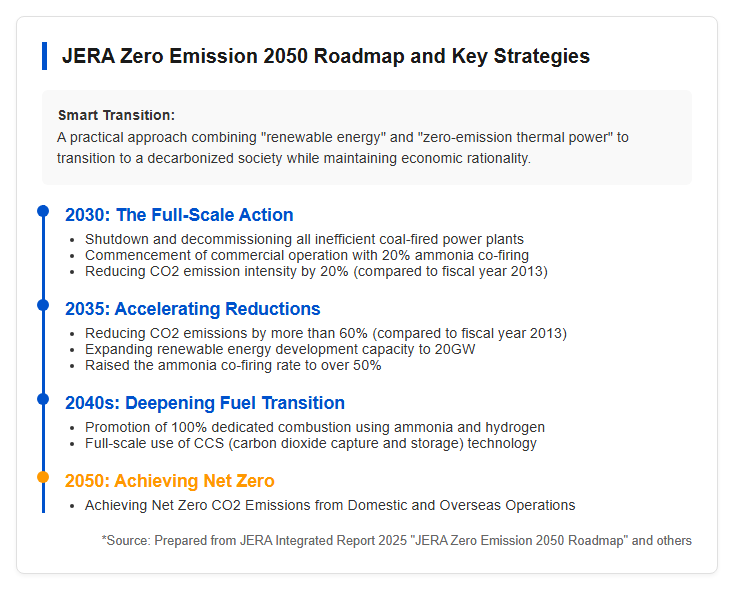
Task: Click the 2035 blue timeline dot
Action: pyautogui.click(x=43, y=305)
